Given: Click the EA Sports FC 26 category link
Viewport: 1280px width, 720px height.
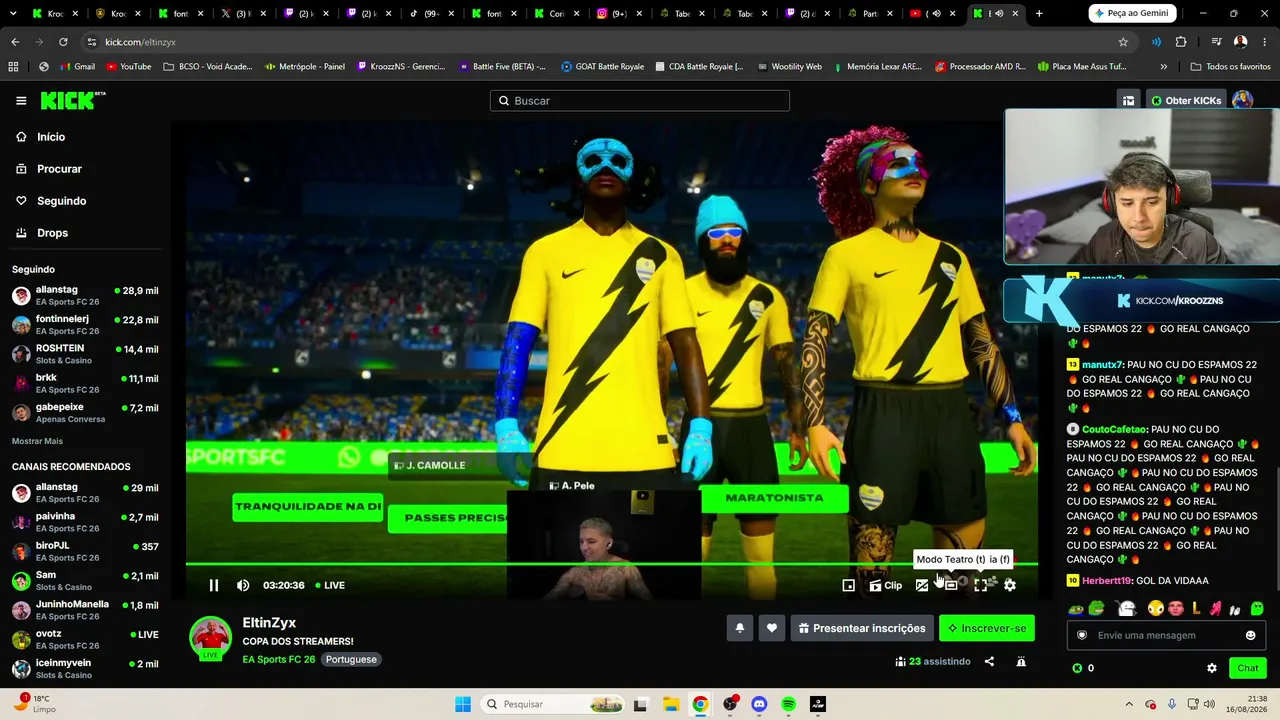Looking at the screenshot, I should pyautogui.click(x=279, y=659).
